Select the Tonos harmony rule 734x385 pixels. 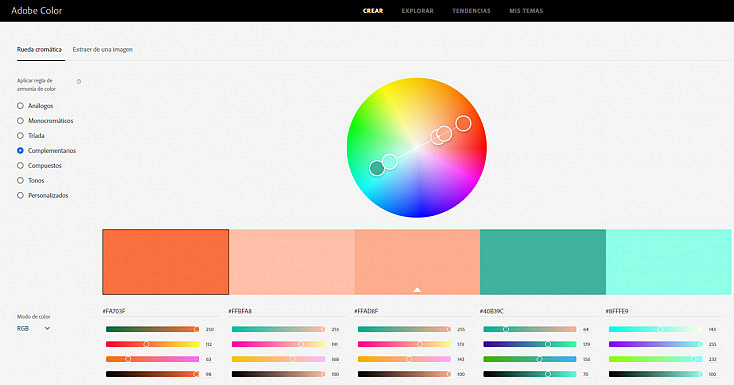[30, 181]
